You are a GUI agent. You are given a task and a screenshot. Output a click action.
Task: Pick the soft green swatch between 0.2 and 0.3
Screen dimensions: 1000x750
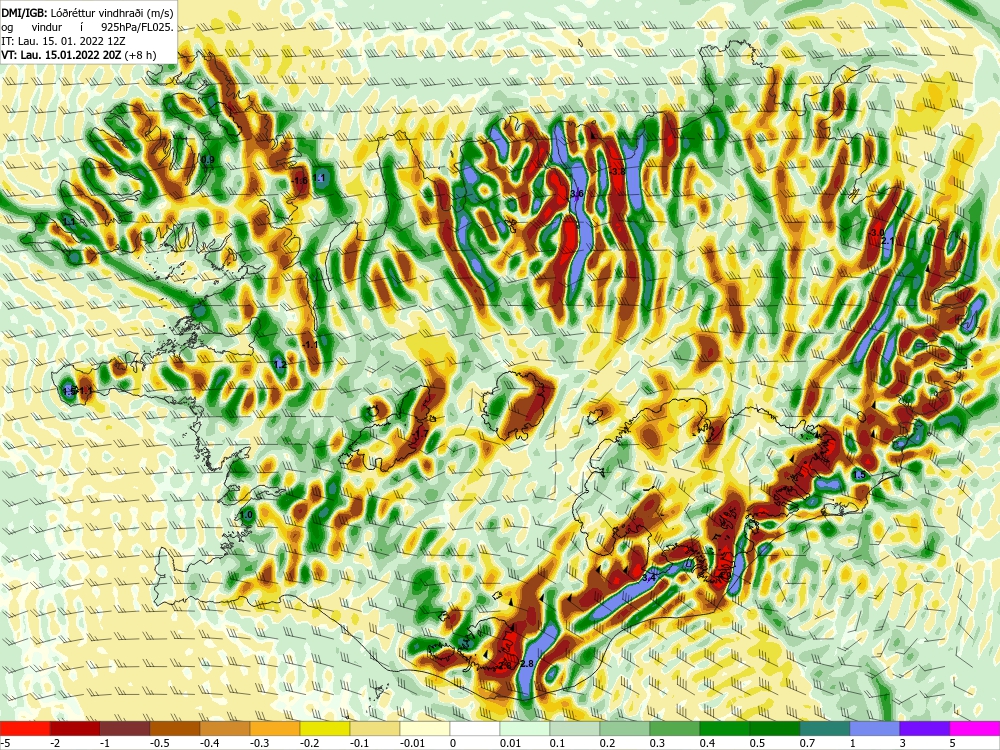coord(625,728)
